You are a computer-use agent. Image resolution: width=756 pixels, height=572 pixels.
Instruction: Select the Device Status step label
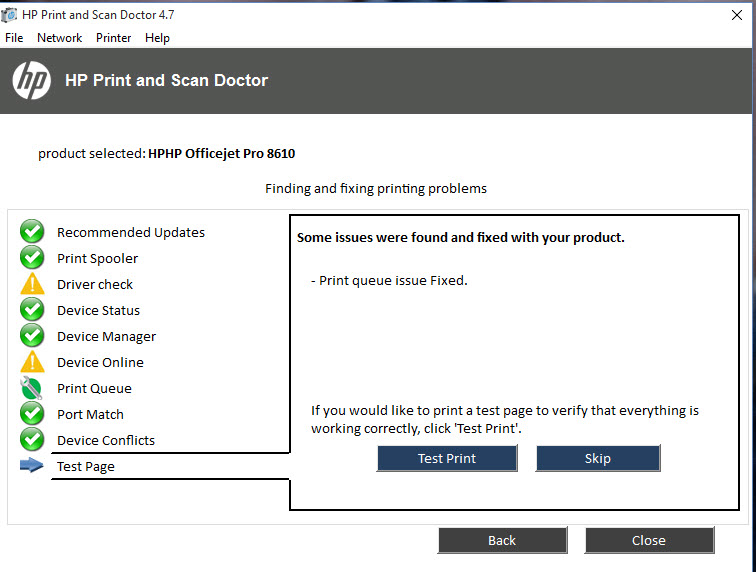[98, 311]
